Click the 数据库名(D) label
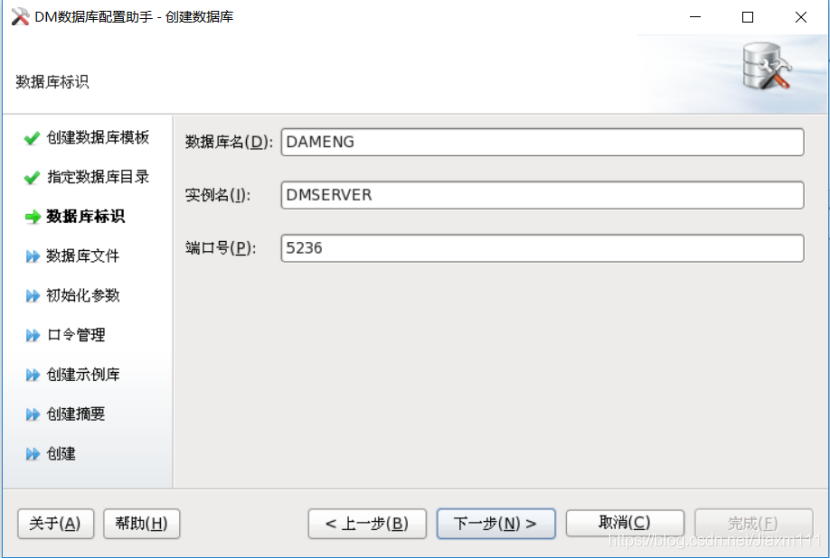This screenshot has height=559, width=830. (229, 142)
